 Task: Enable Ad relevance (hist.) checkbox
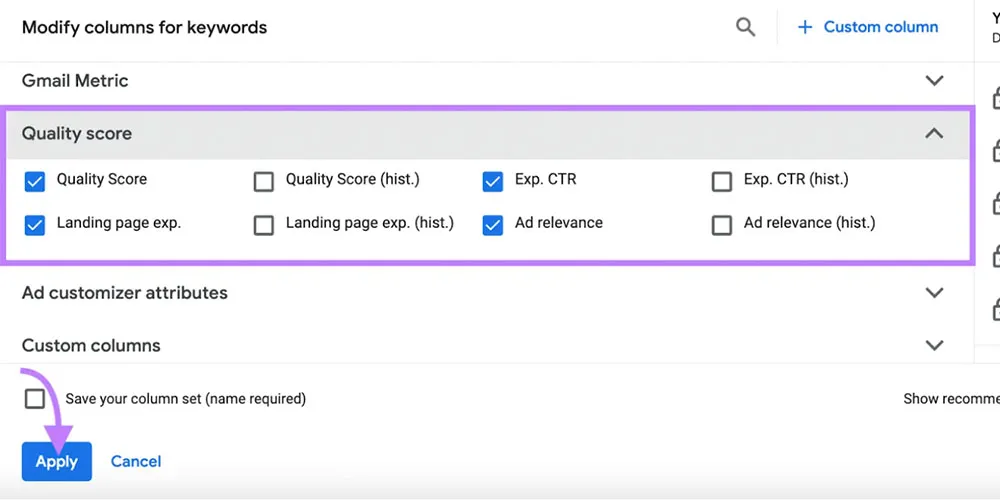(x=721, y=225)
